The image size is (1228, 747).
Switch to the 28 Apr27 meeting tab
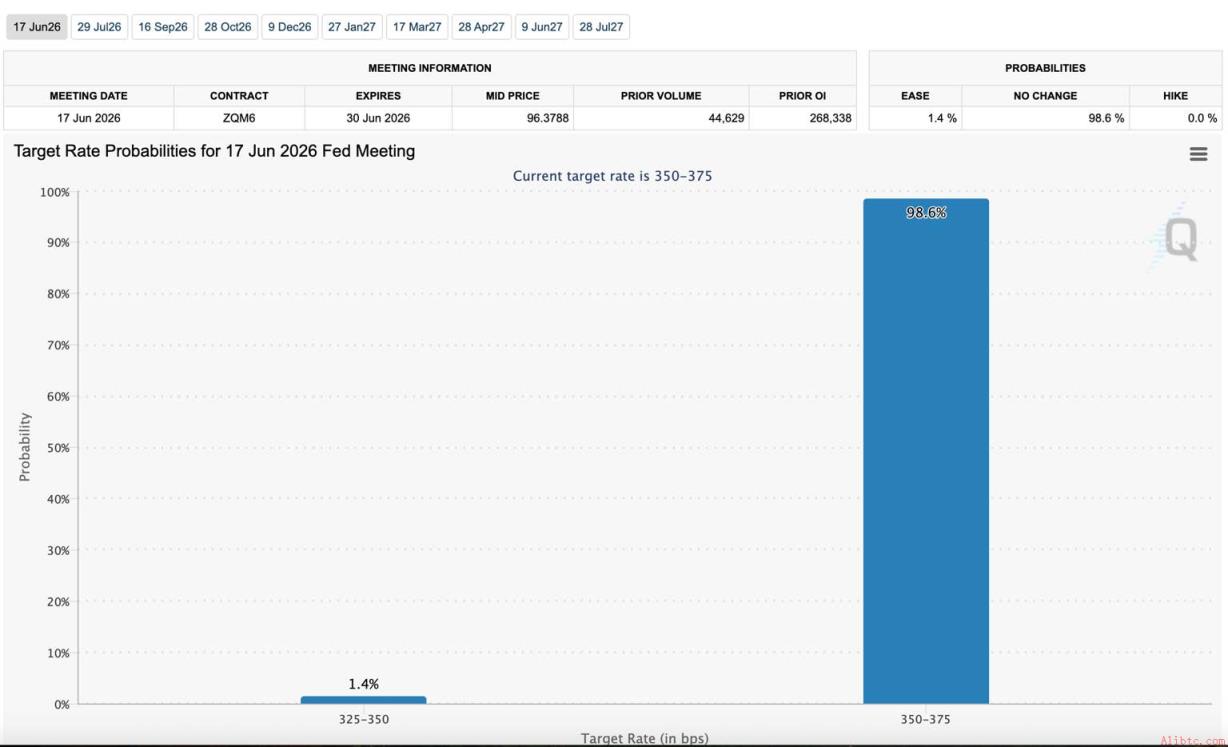[x=481, y=27]
